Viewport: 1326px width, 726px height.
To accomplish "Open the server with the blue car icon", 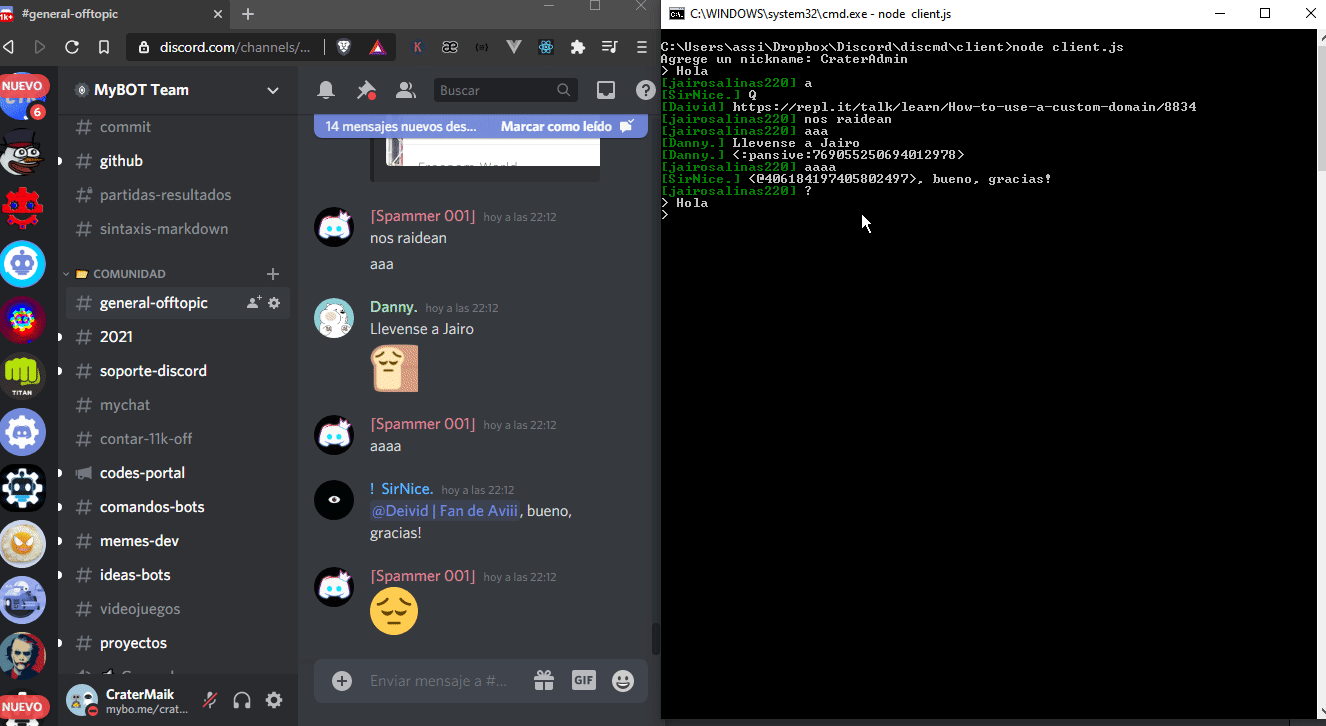I will pos(22,600).
